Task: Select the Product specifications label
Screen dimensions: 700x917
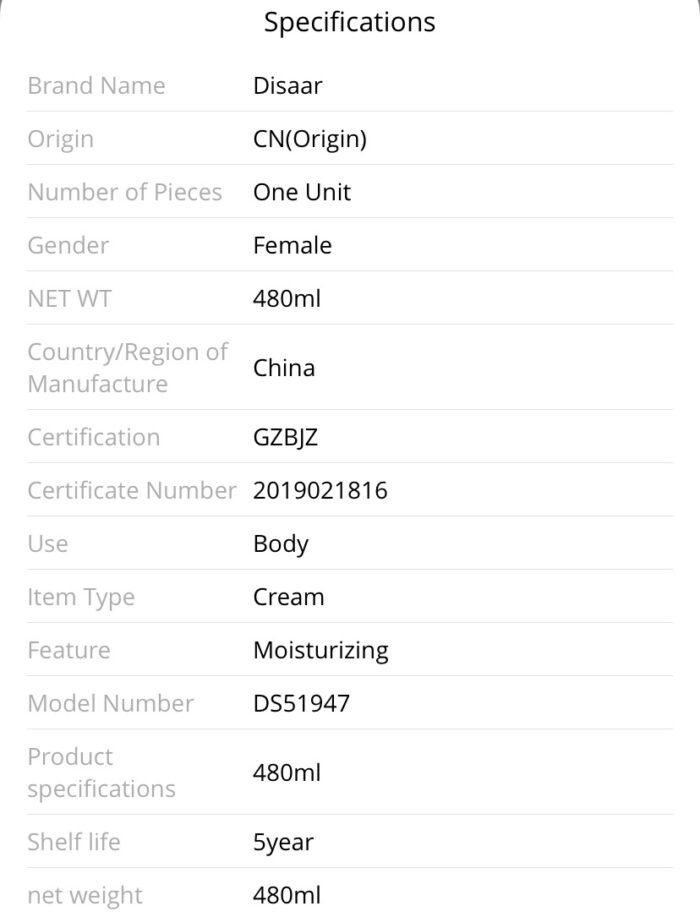Action: [x=101, y=773]
